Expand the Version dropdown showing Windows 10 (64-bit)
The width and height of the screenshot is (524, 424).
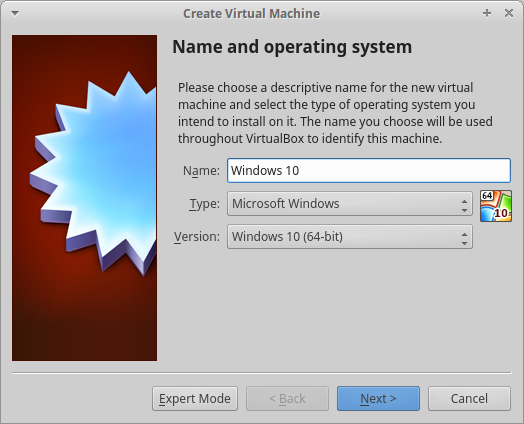tap(350, 237)
